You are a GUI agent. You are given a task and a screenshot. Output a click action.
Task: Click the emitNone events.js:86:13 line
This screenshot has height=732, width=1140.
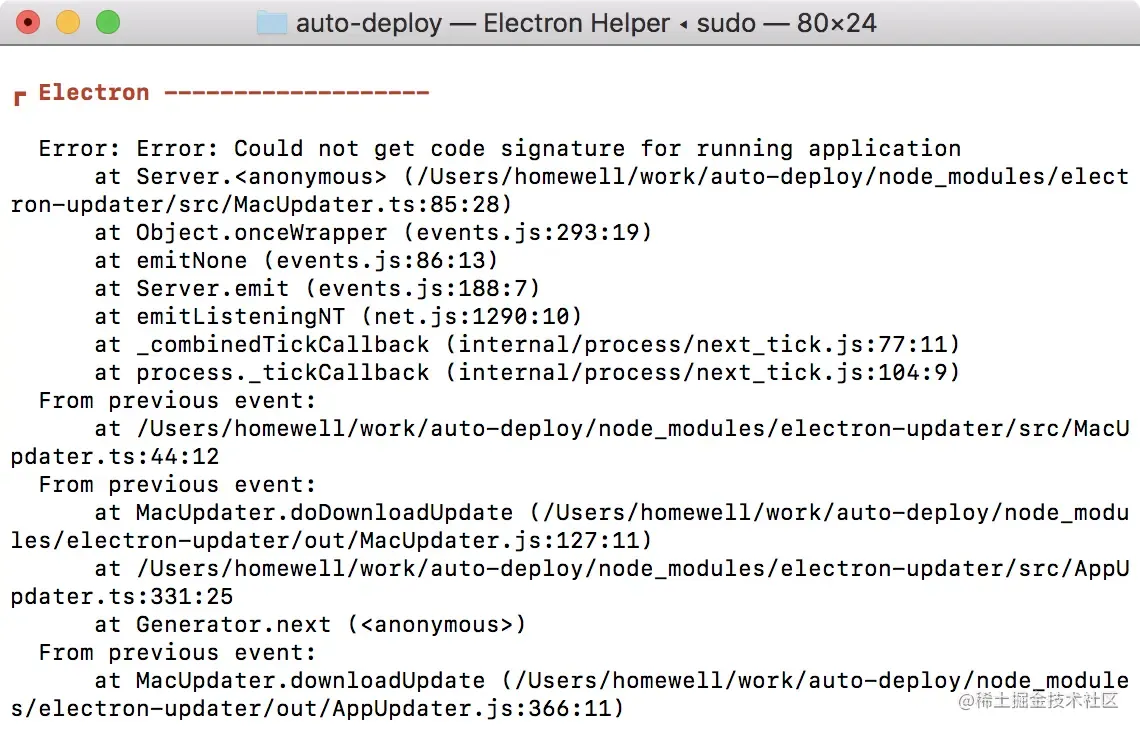296,260
